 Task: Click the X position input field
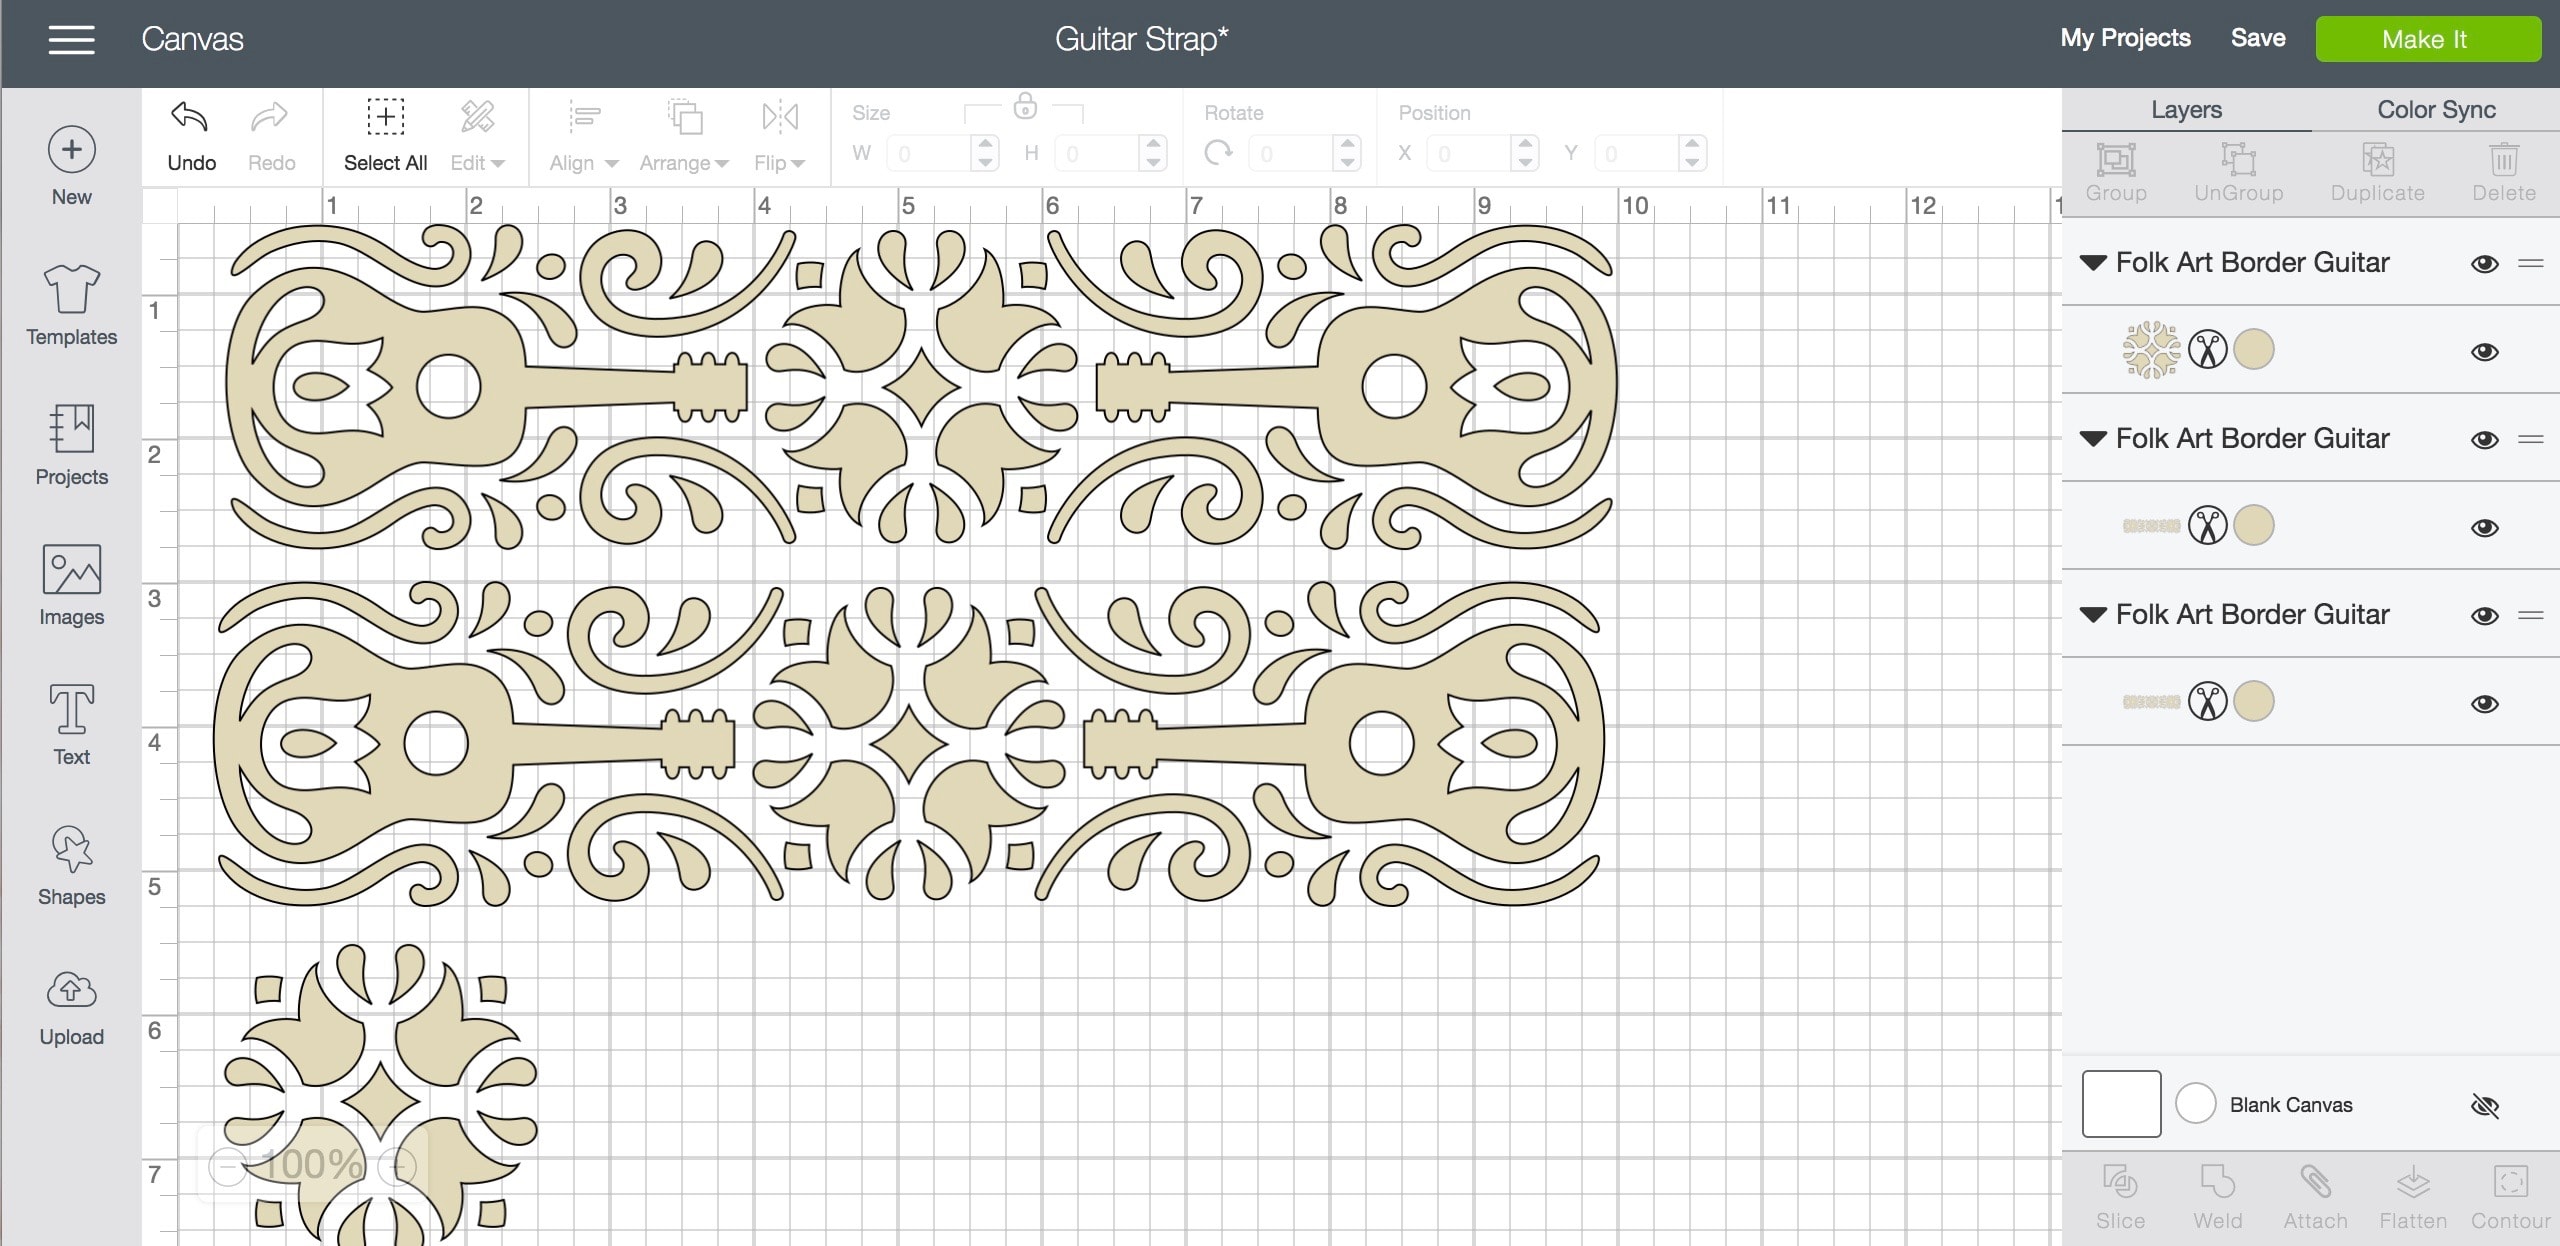tap(1468, 154)
